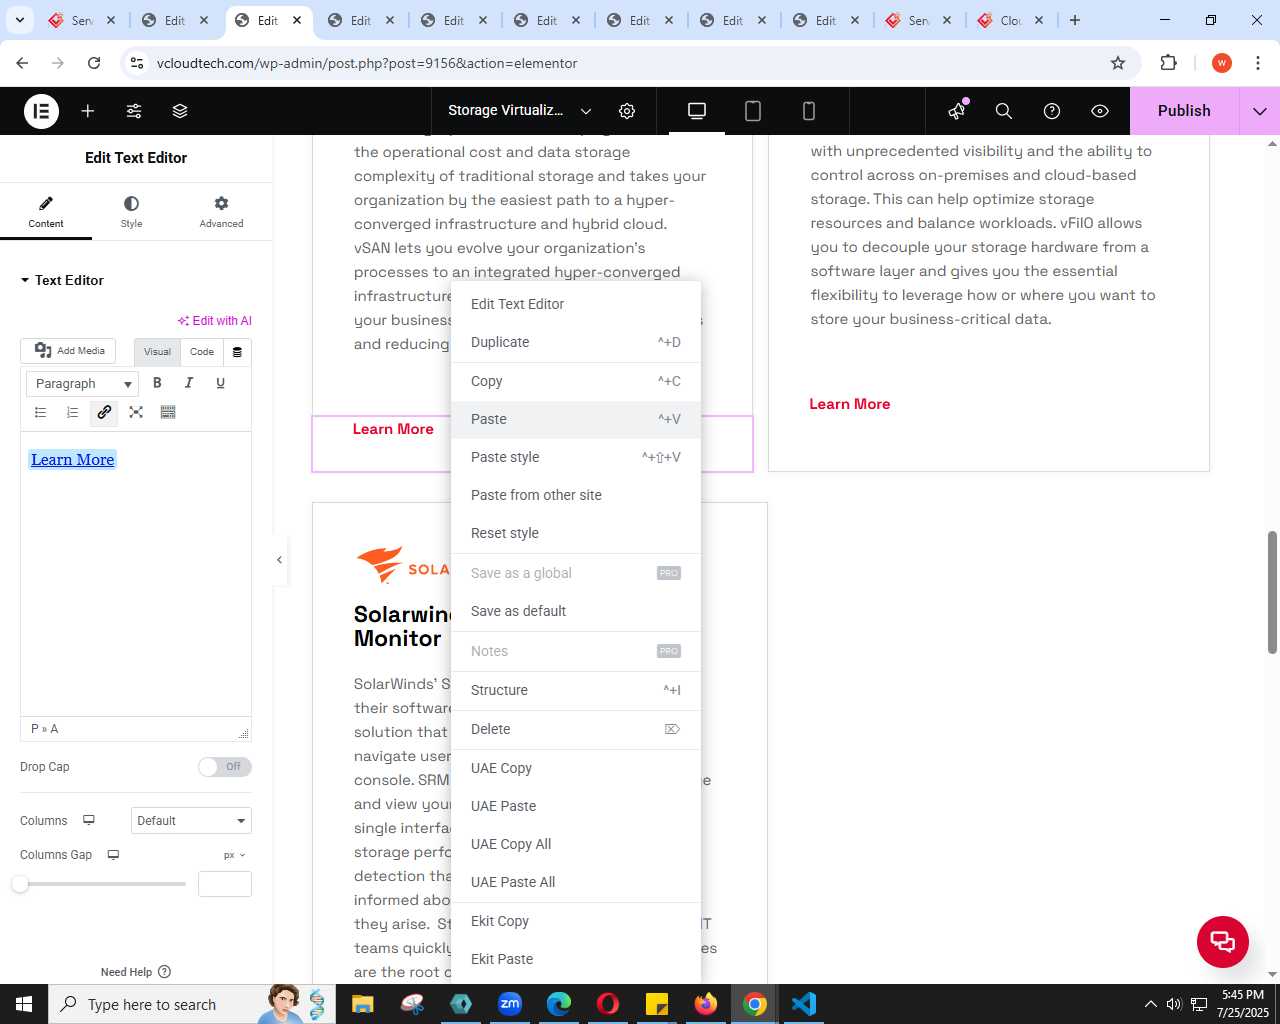Click Edit with AI link
The height and width of the screenshot is (1024, 1280).
(x=215, y=321)
